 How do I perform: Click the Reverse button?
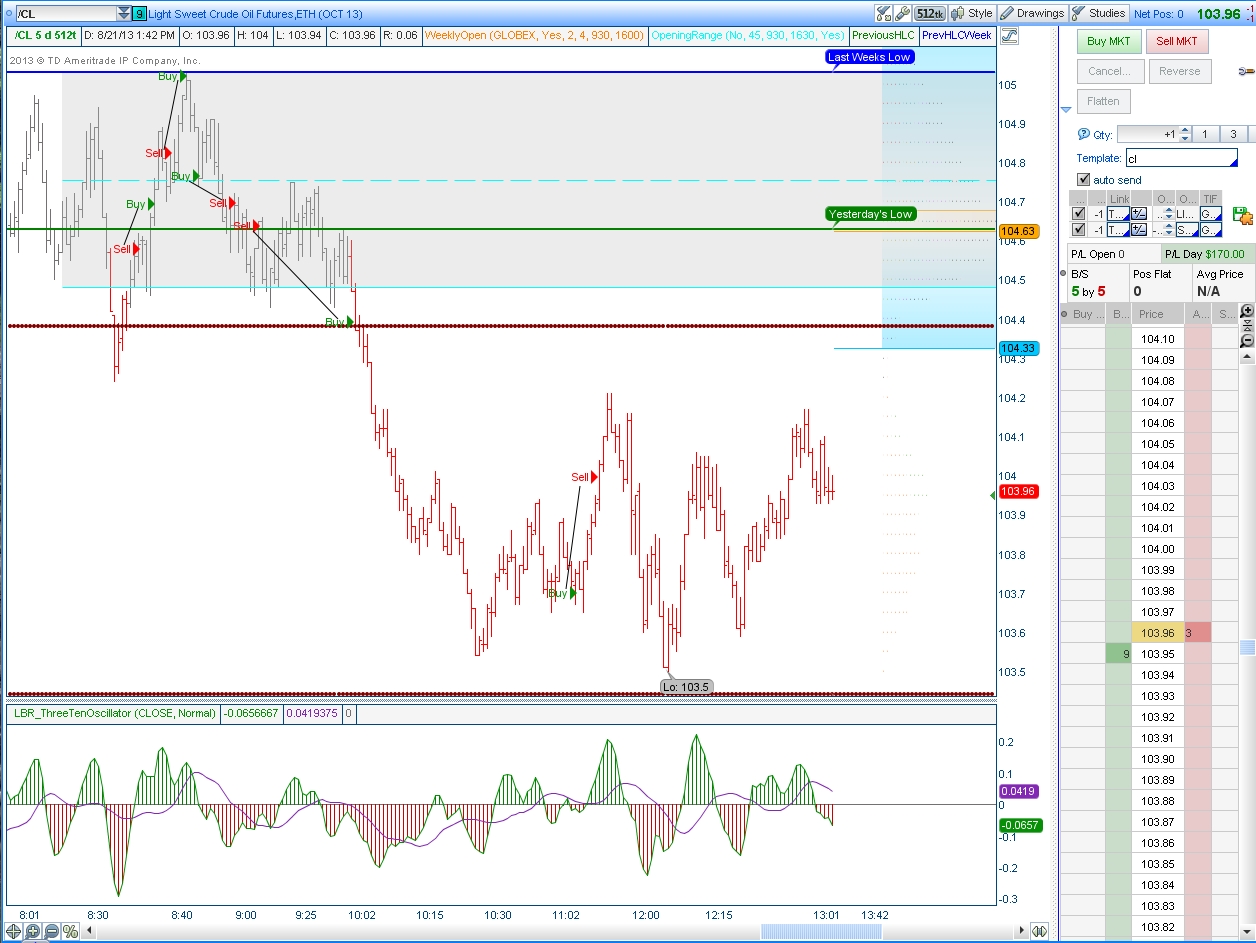click(1180, 71)
